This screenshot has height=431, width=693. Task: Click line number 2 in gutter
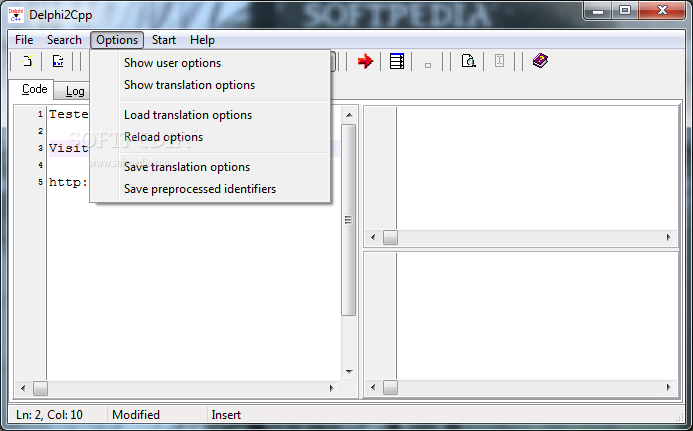pyautogui.click(x=40, y=131)
